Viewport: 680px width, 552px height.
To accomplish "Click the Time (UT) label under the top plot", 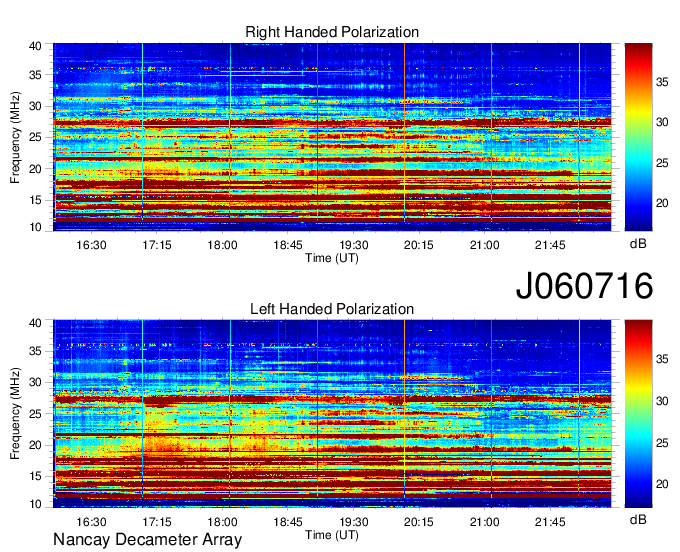I will [332, 258].
